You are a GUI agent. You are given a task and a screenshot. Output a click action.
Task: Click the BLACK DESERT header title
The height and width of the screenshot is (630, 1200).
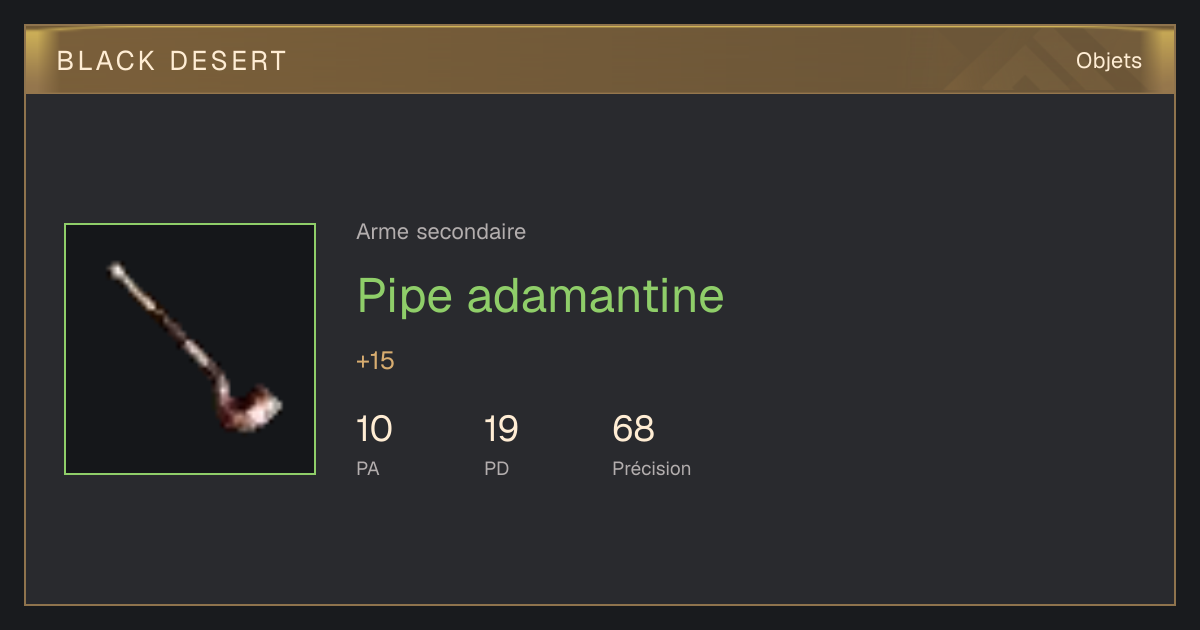[172, 61]
